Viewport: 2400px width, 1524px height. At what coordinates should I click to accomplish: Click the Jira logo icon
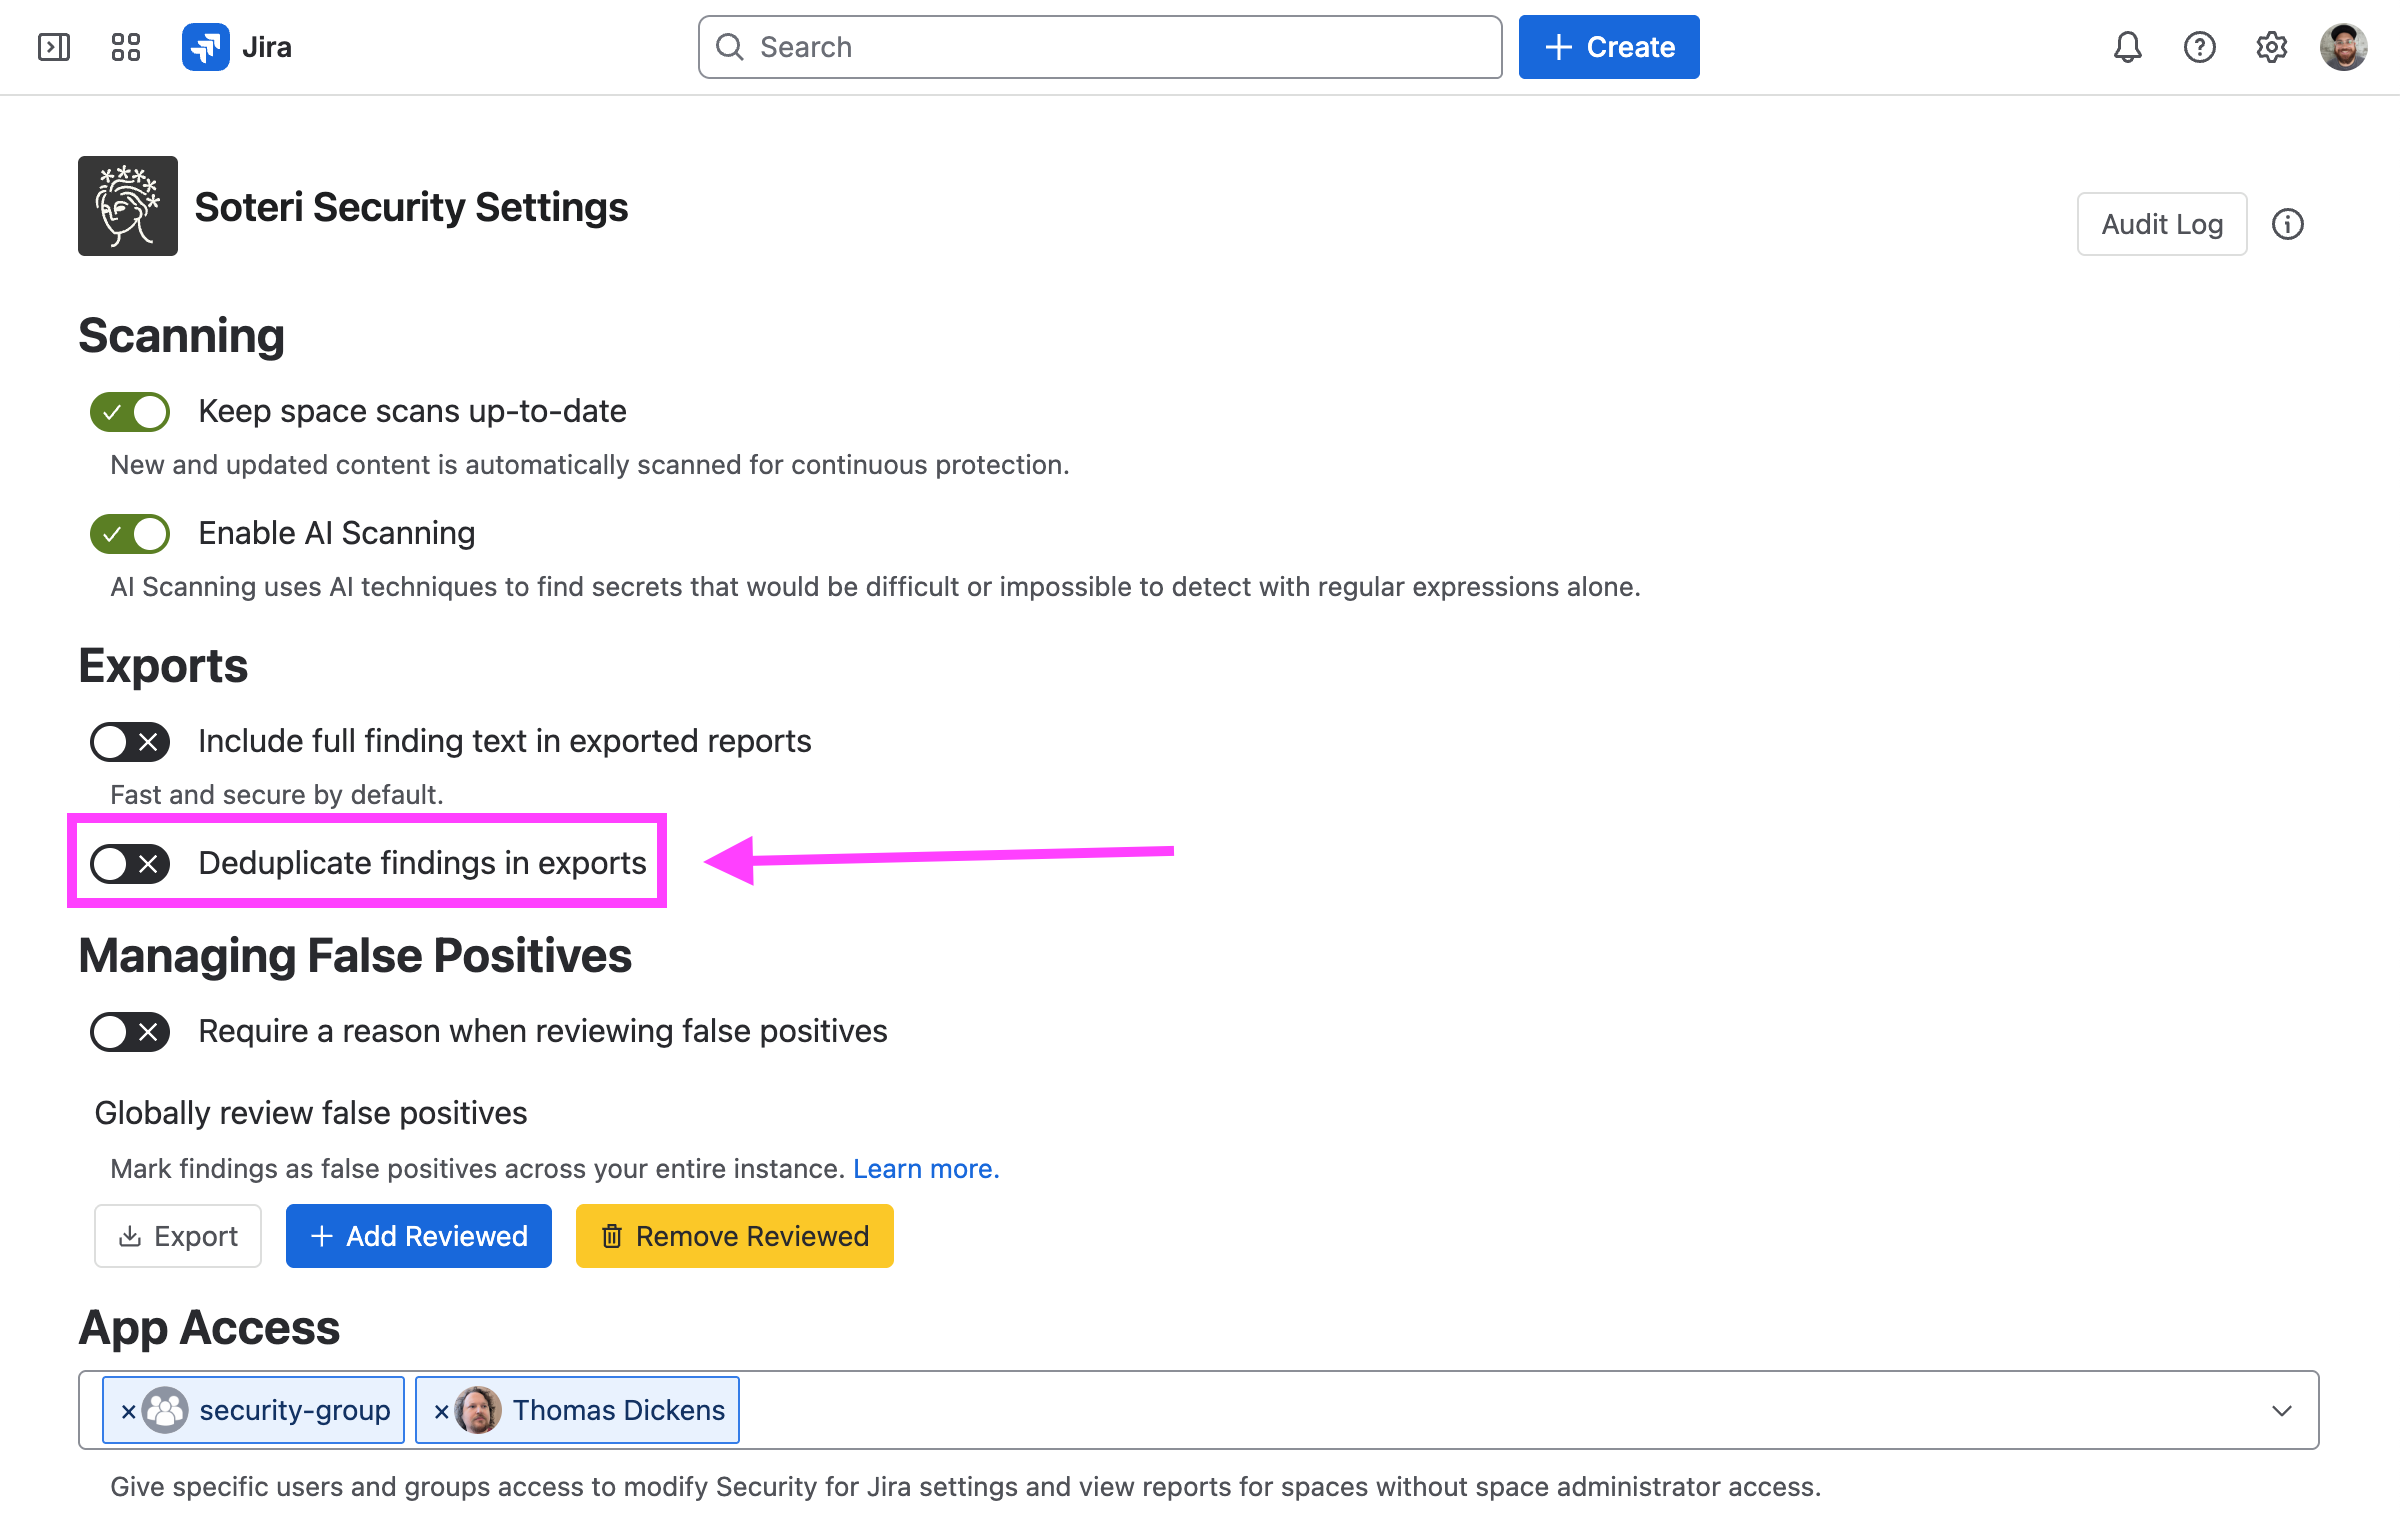click(205, 47)
